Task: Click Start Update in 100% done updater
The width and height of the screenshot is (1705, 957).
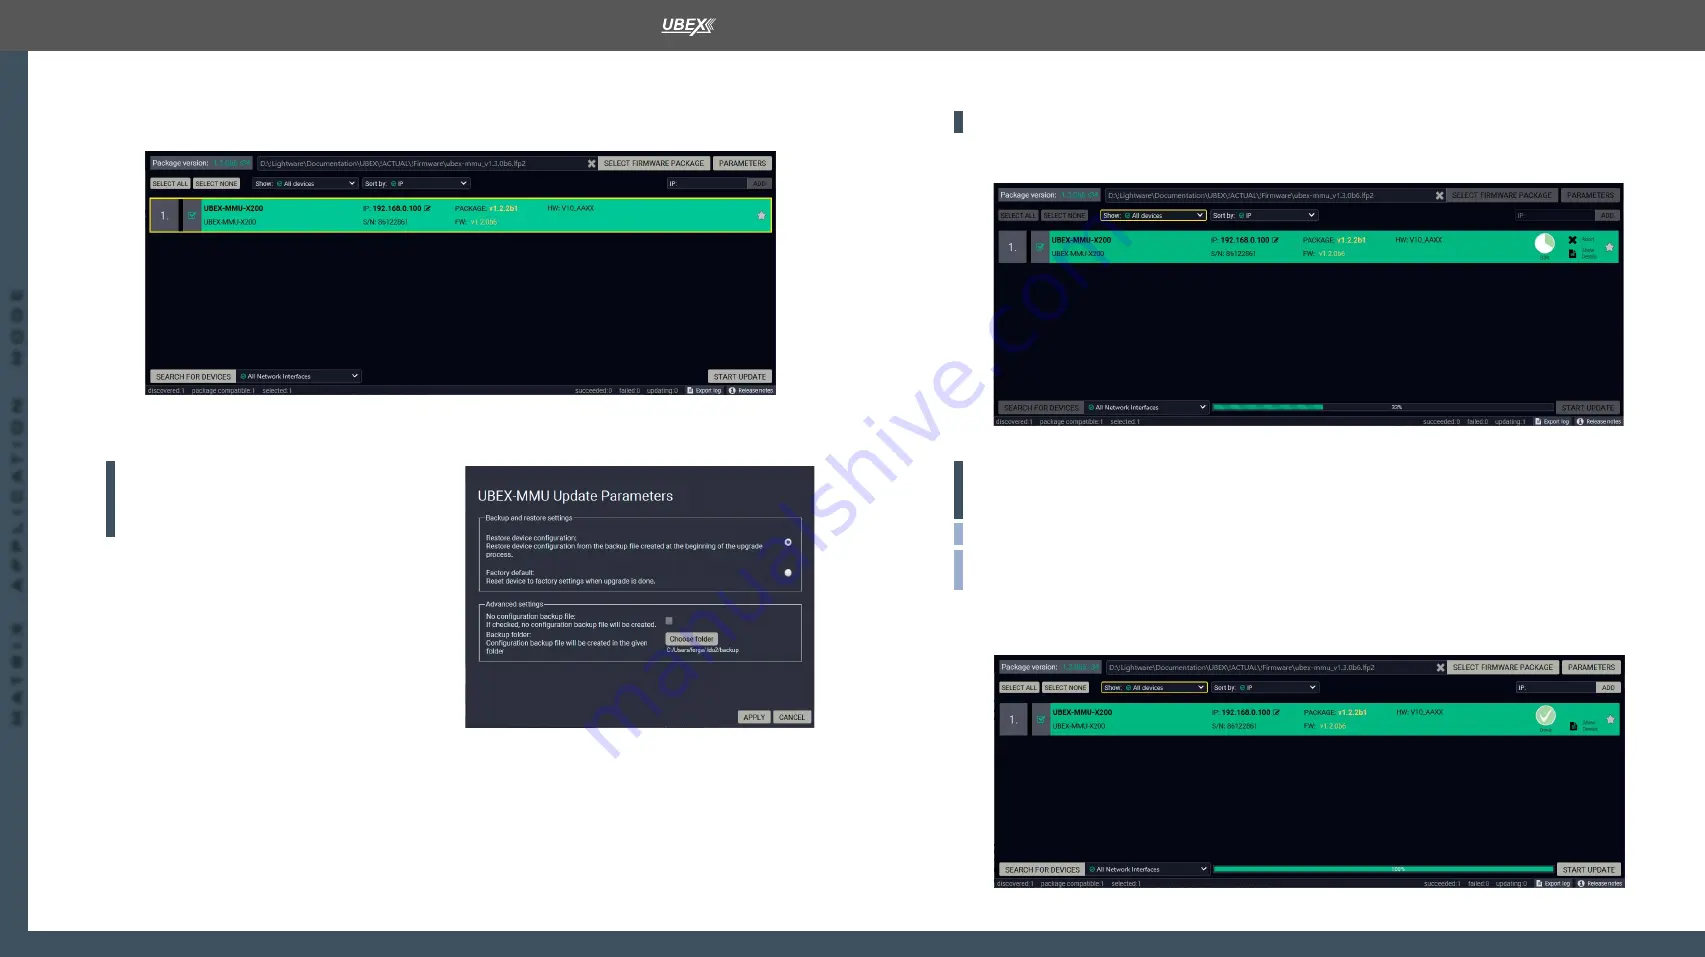Action: [1588, 869]
